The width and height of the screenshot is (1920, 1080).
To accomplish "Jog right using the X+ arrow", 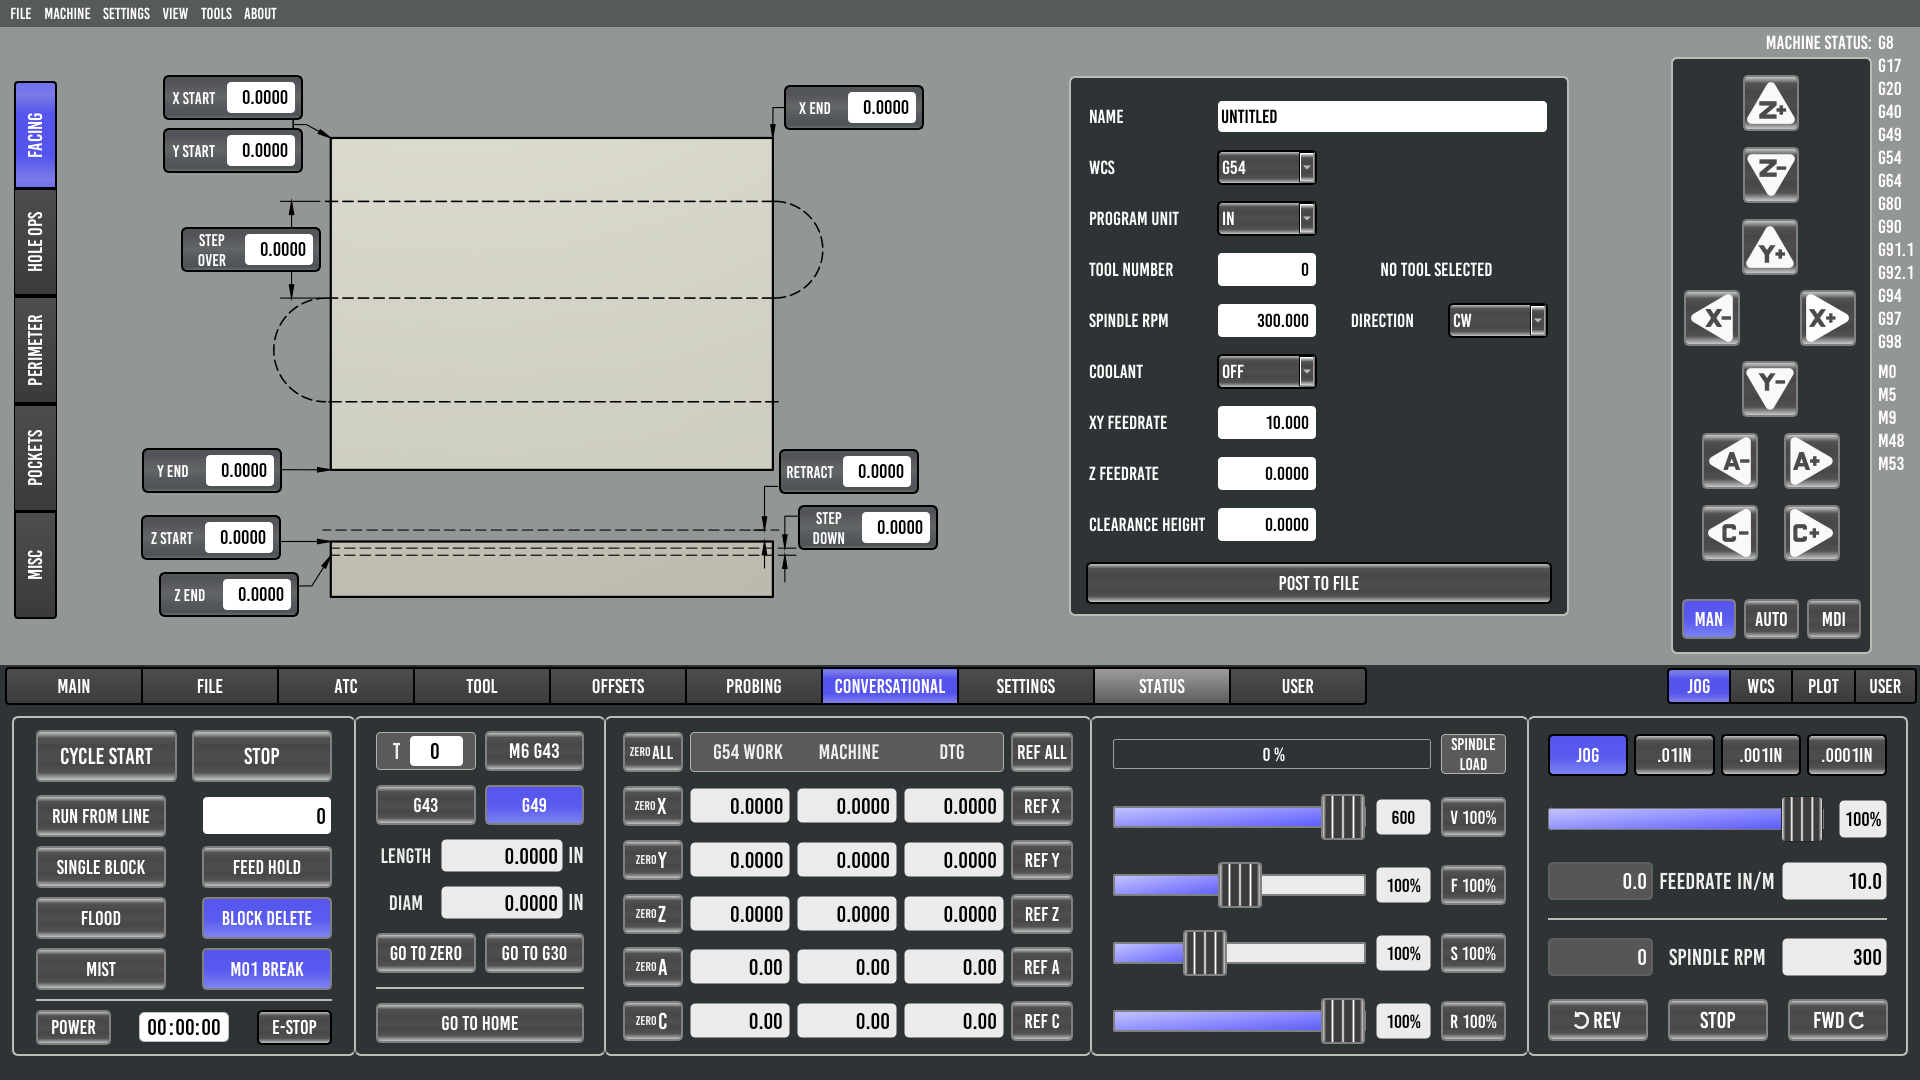I will point(1828,319).
